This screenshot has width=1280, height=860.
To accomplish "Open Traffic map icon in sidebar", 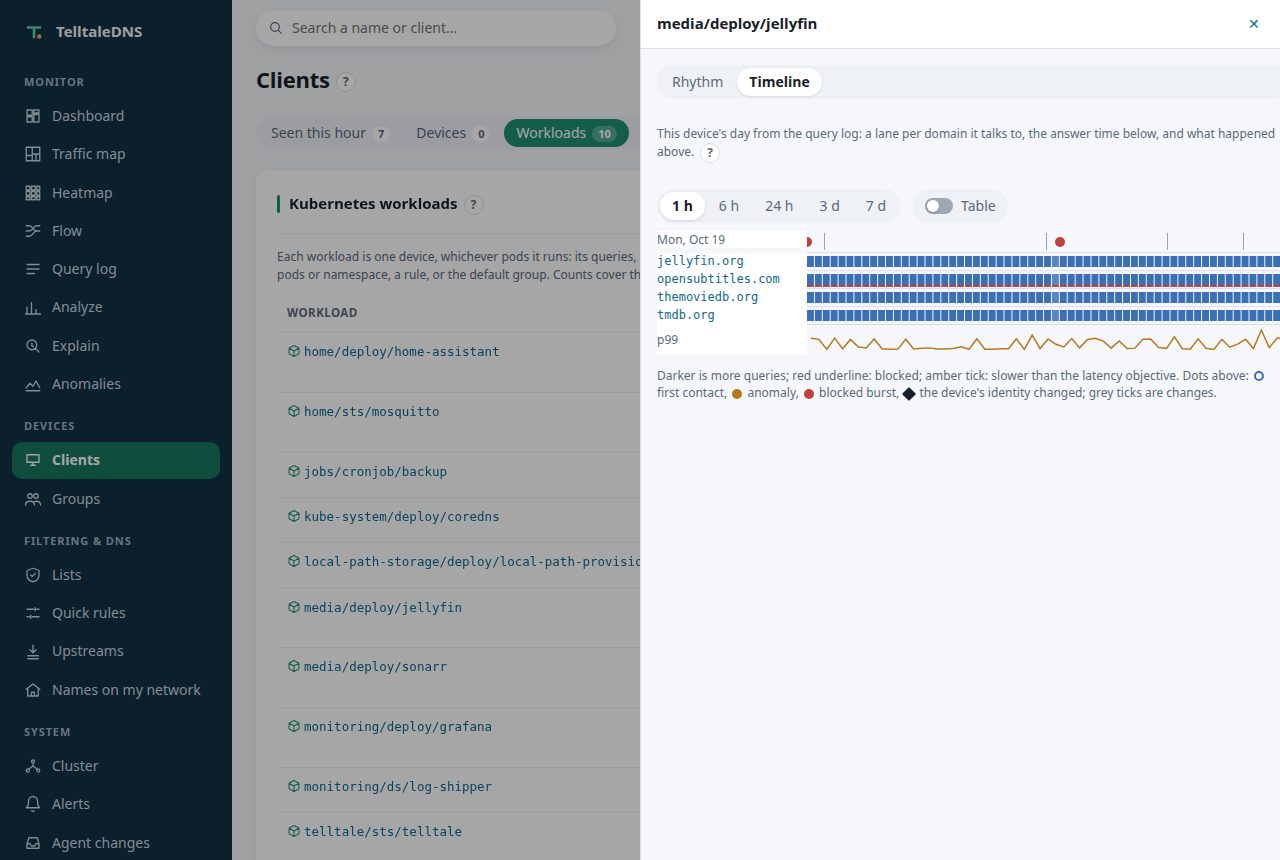I will click(x=33, y=154).
